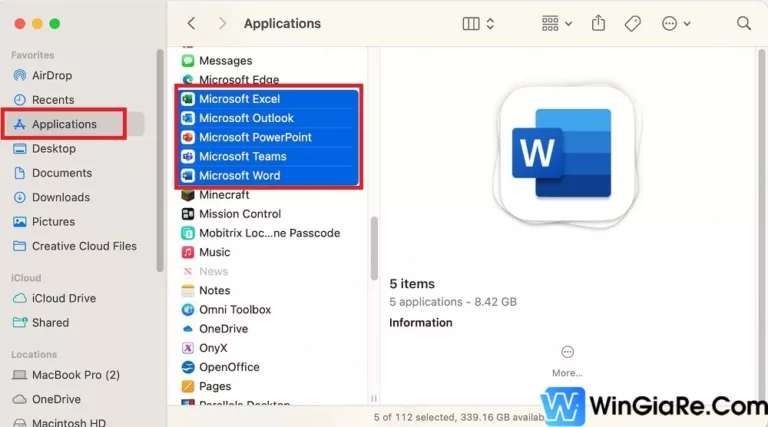Open the ellipsis action menu dropdown
Screen dimensions: 768x427
point(676,23)
